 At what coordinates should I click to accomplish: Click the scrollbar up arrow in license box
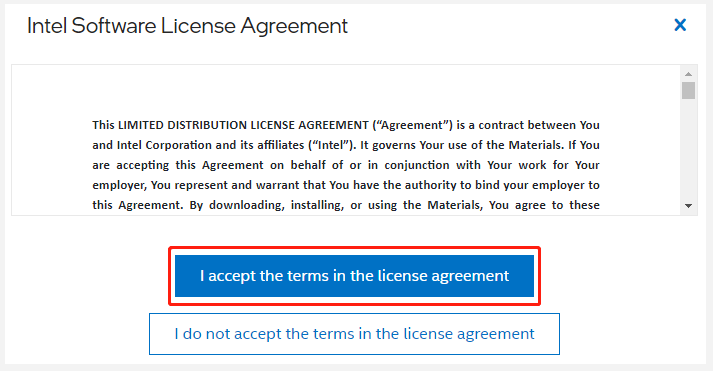(688, 74)
